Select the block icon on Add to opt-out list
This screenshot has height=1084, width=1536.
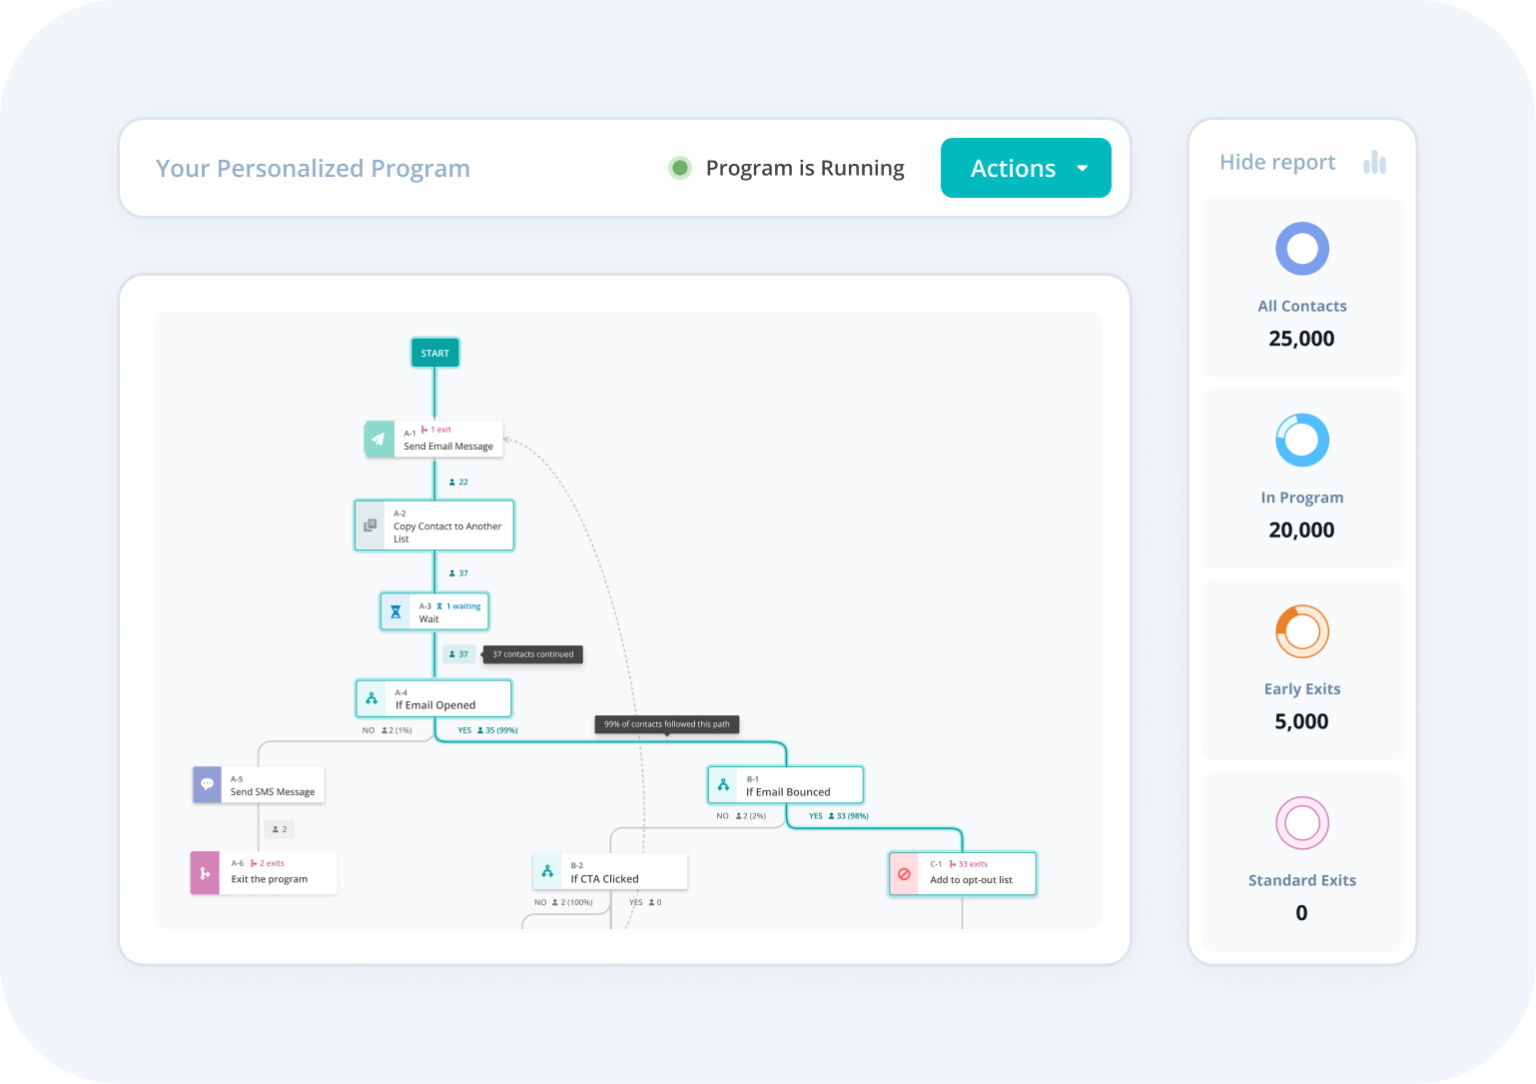(905, 872)
